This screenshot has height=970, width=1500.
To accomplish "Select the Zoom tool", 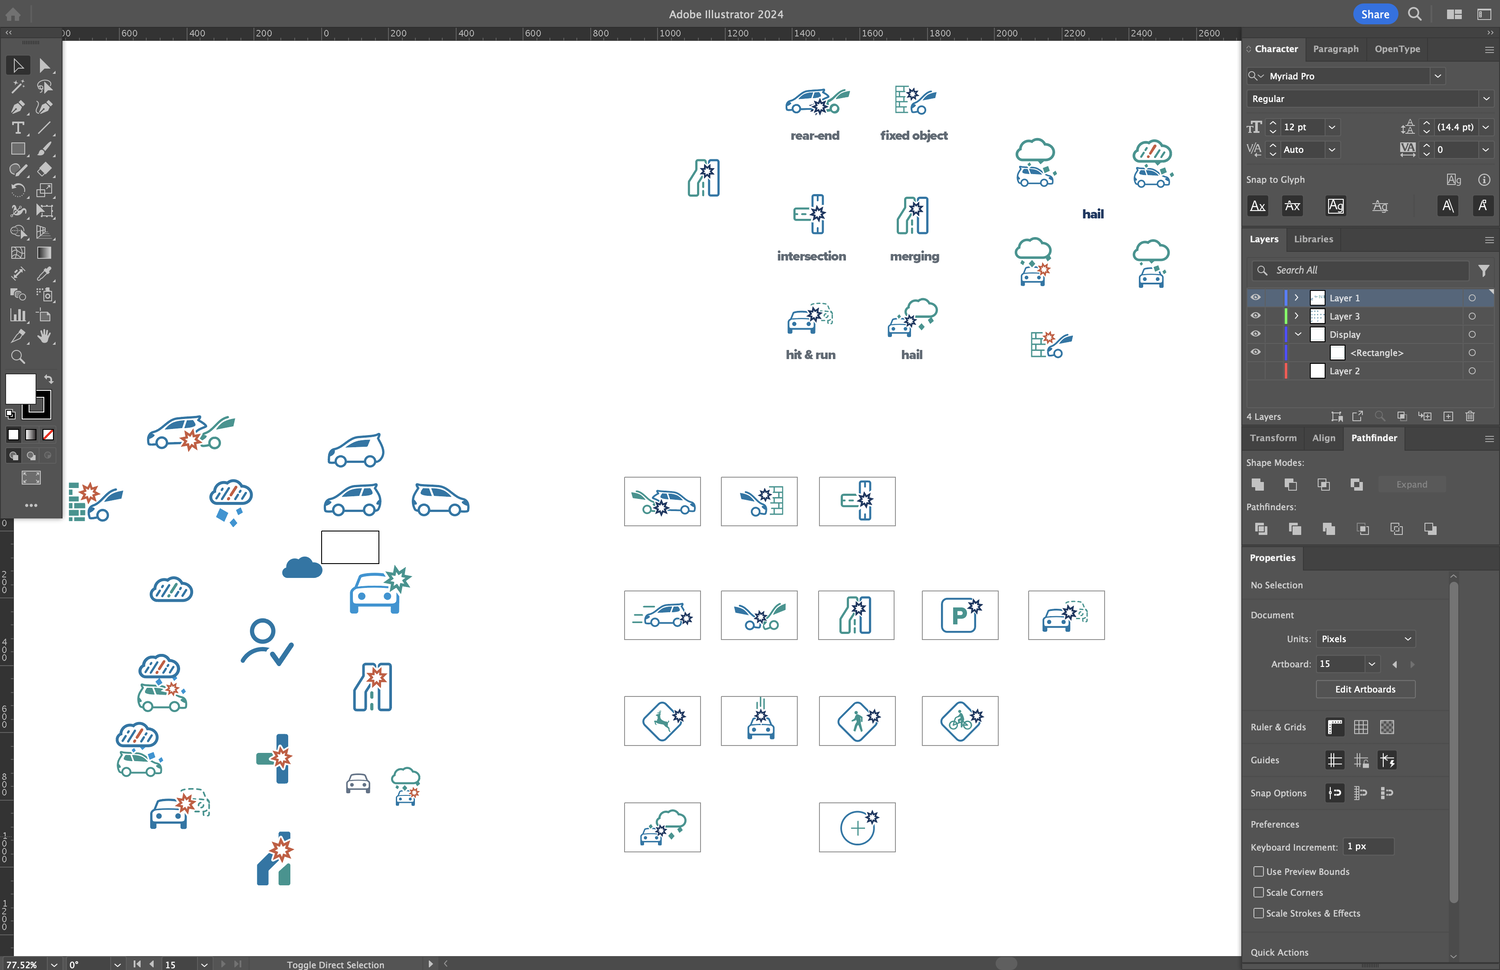I will tap(17, 356).
